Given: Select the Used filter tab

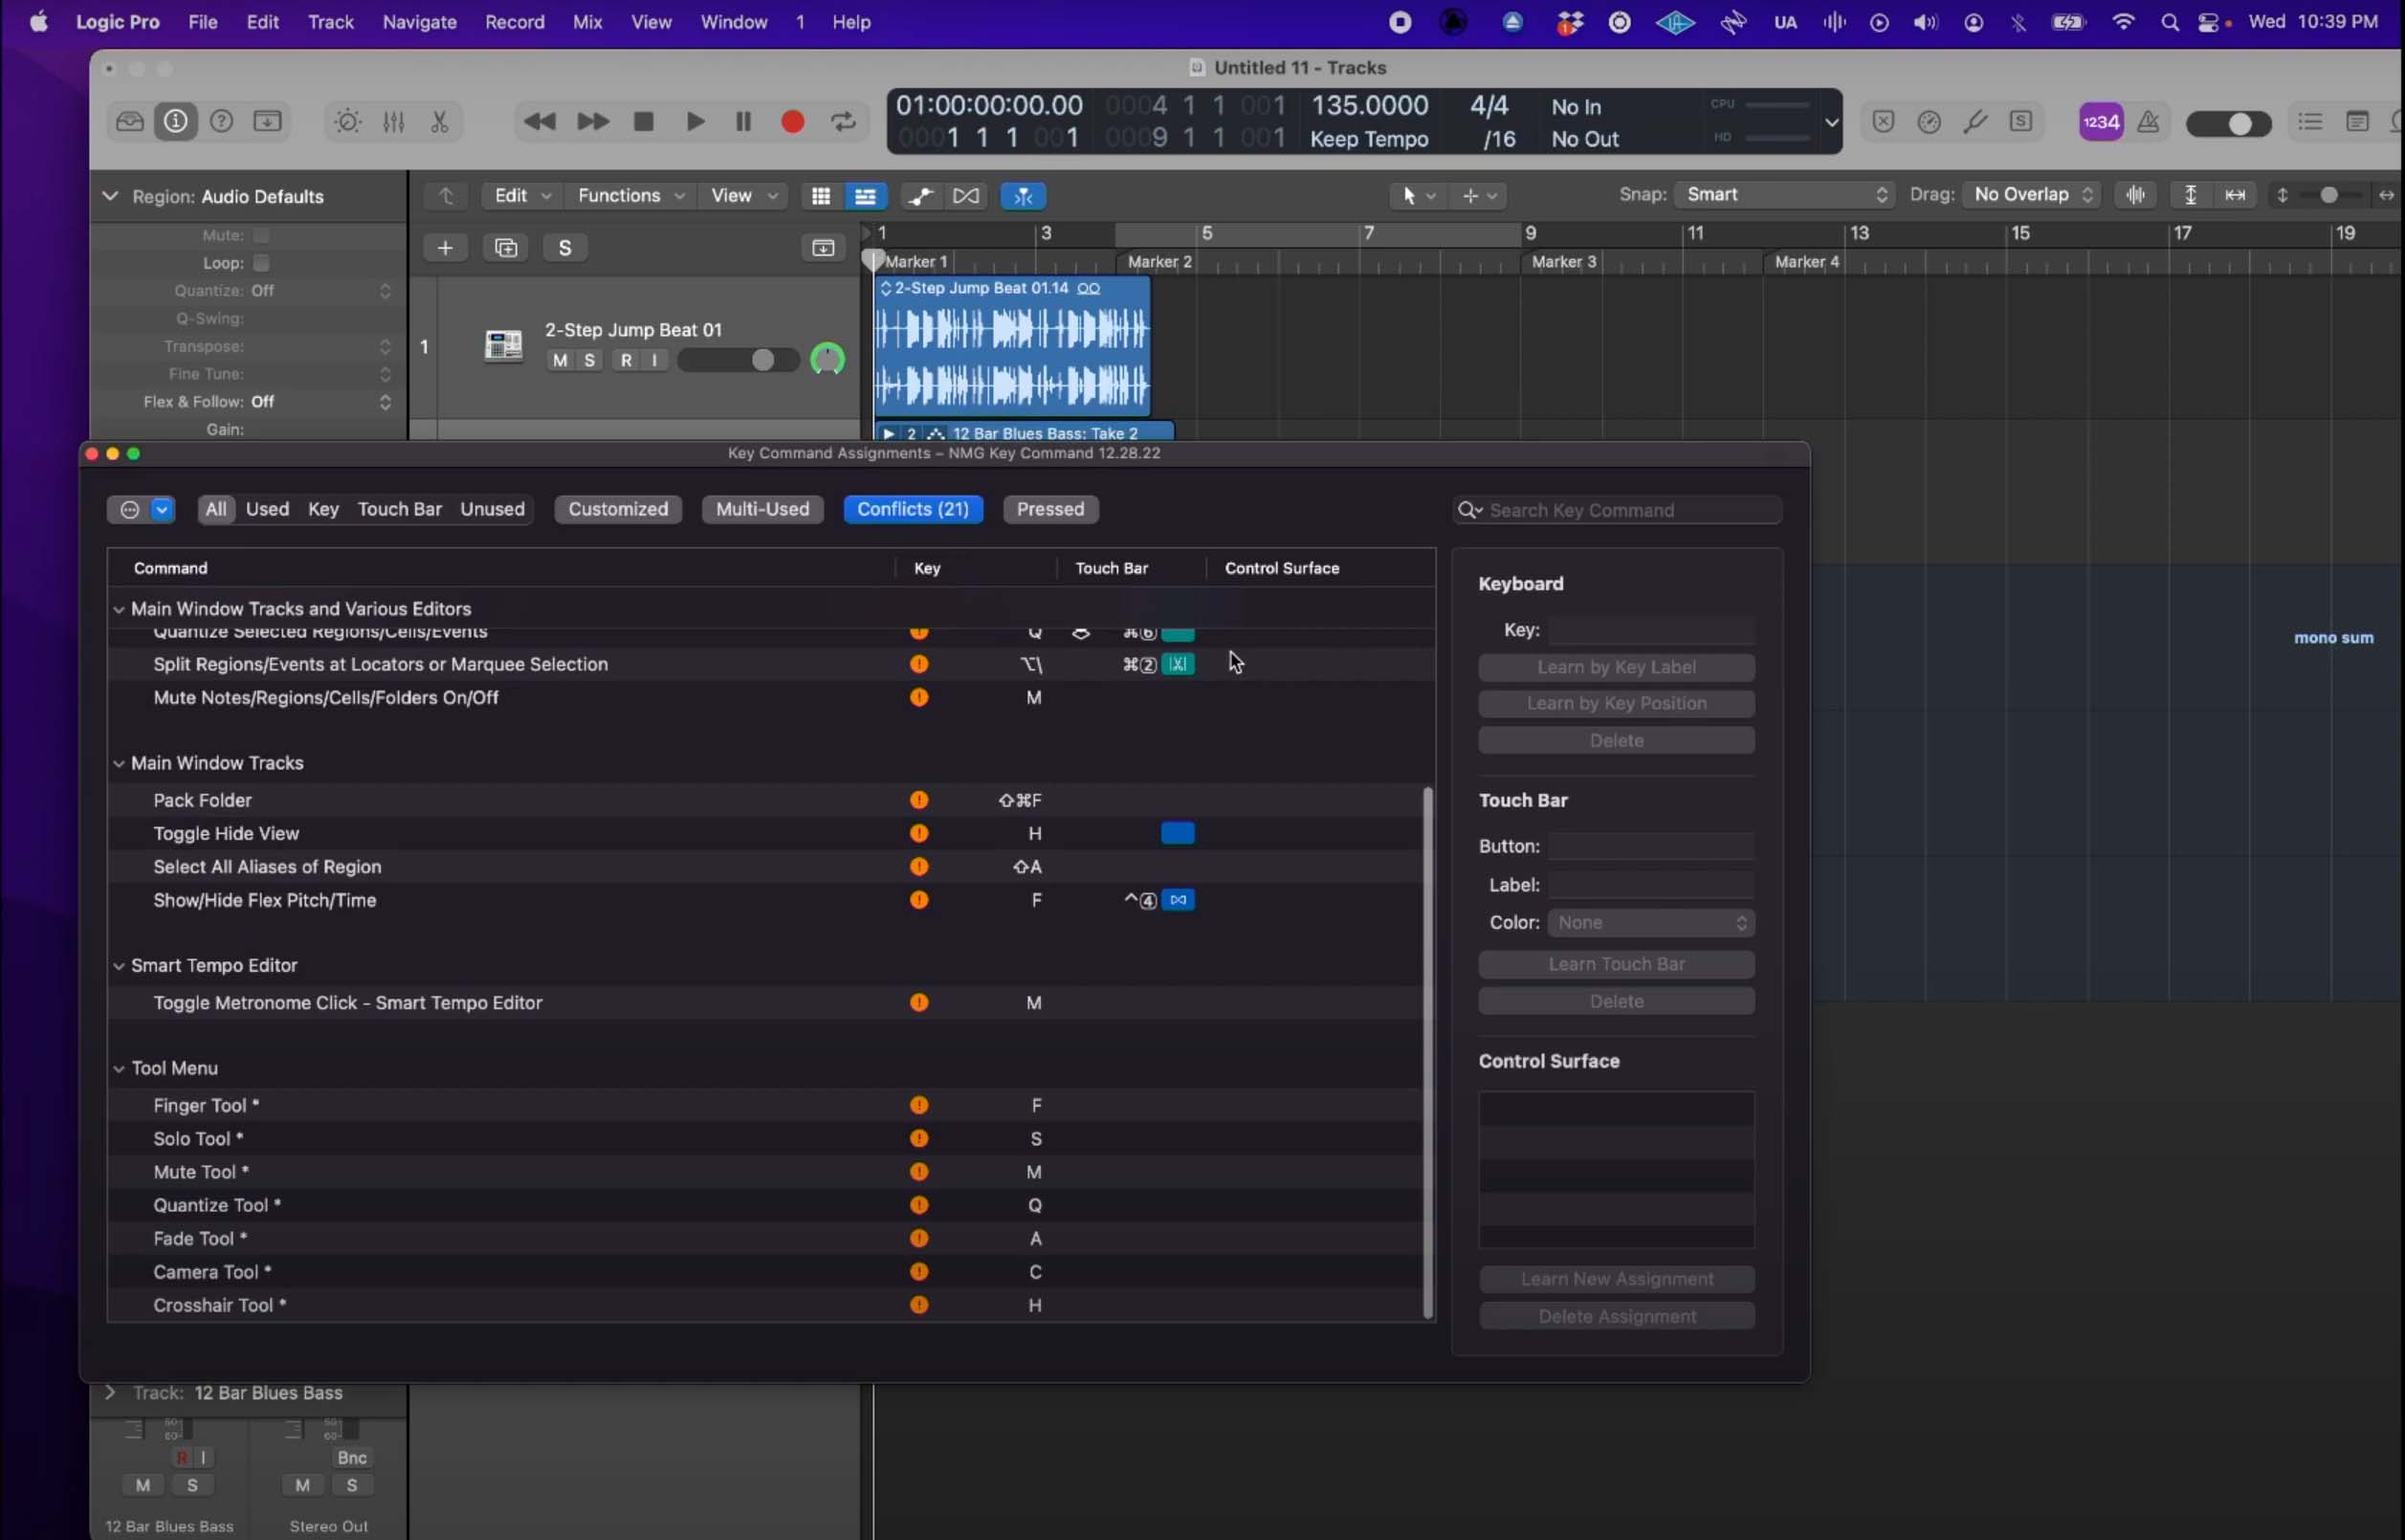Looking at the screenshot, I should (x=267, y=509).
